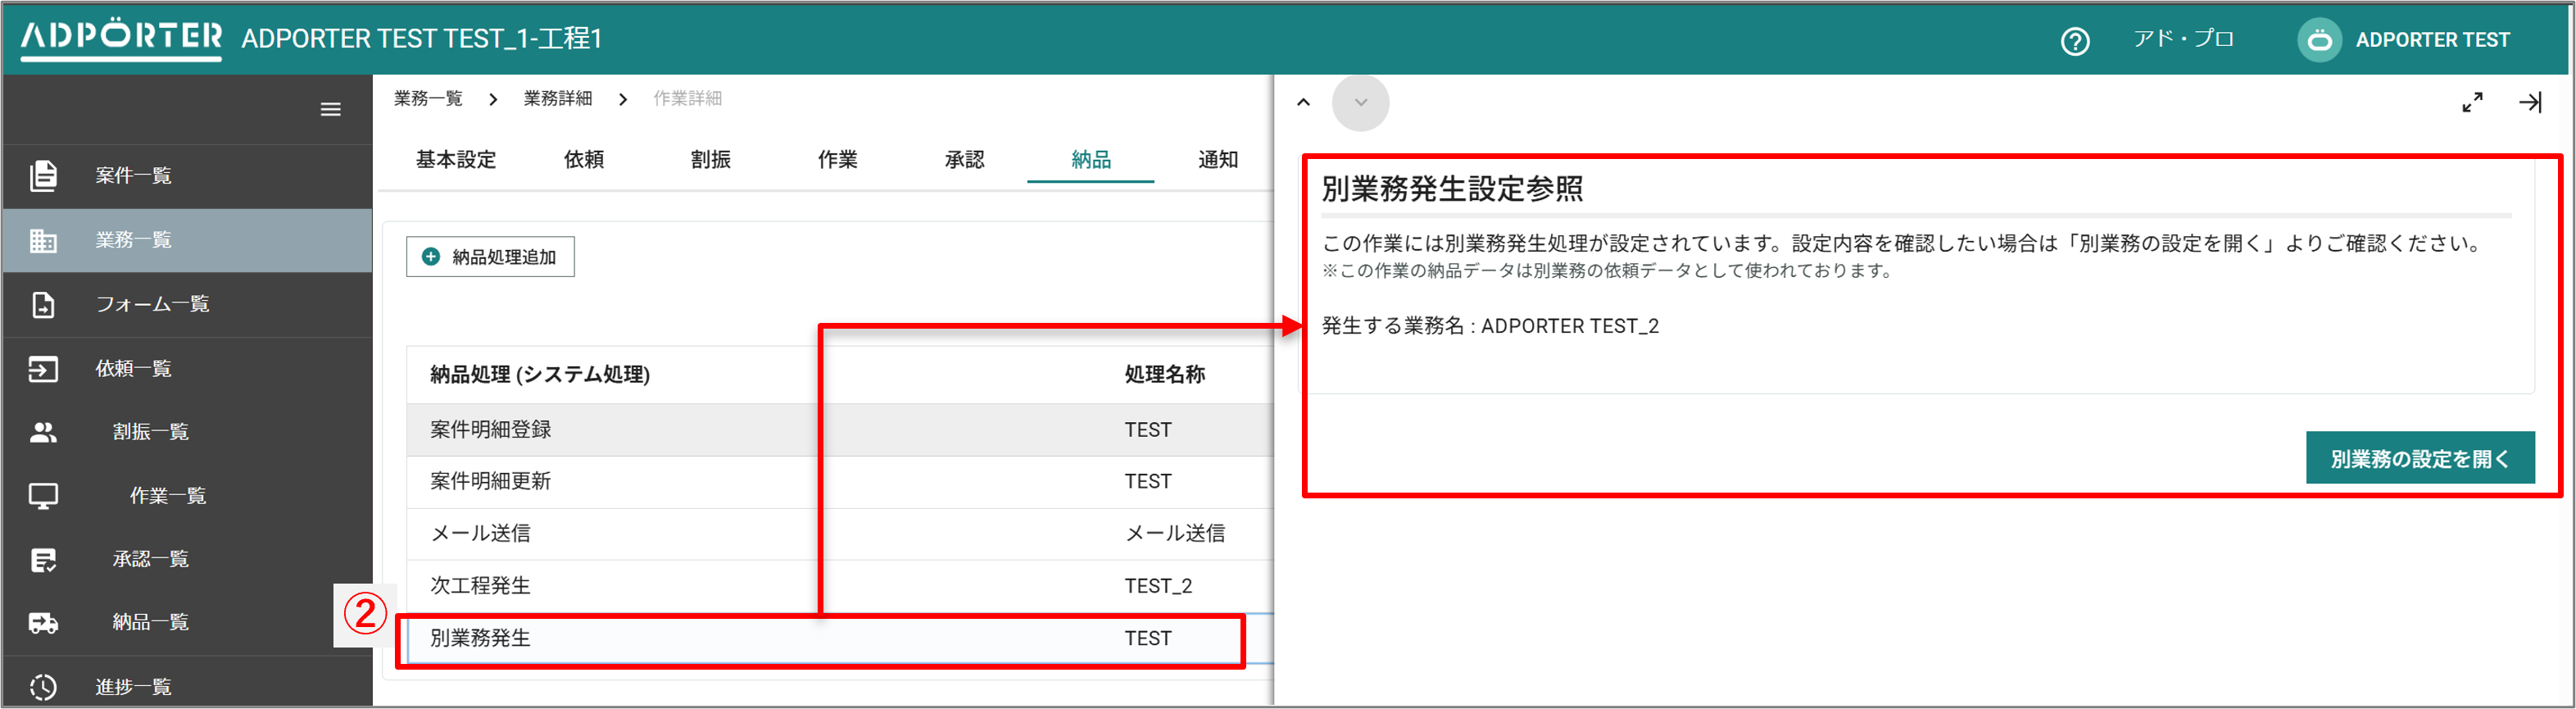This screenshot has height=709, width=2576.
Task: Open 案件一覧 from the sidebar
Action: (x=133, y=176)
